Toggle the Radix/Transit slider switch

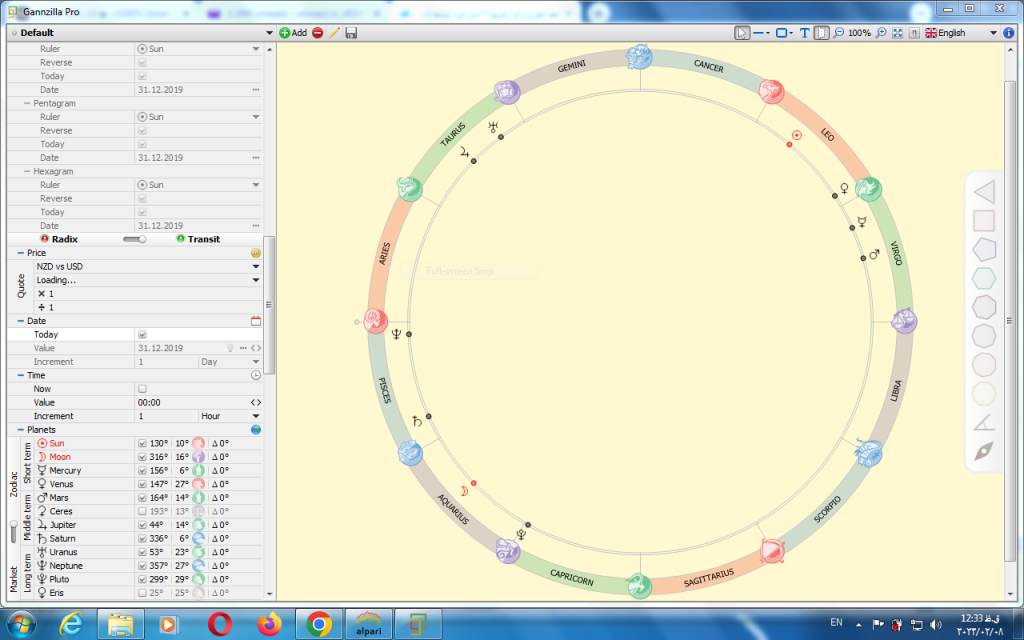135,239
